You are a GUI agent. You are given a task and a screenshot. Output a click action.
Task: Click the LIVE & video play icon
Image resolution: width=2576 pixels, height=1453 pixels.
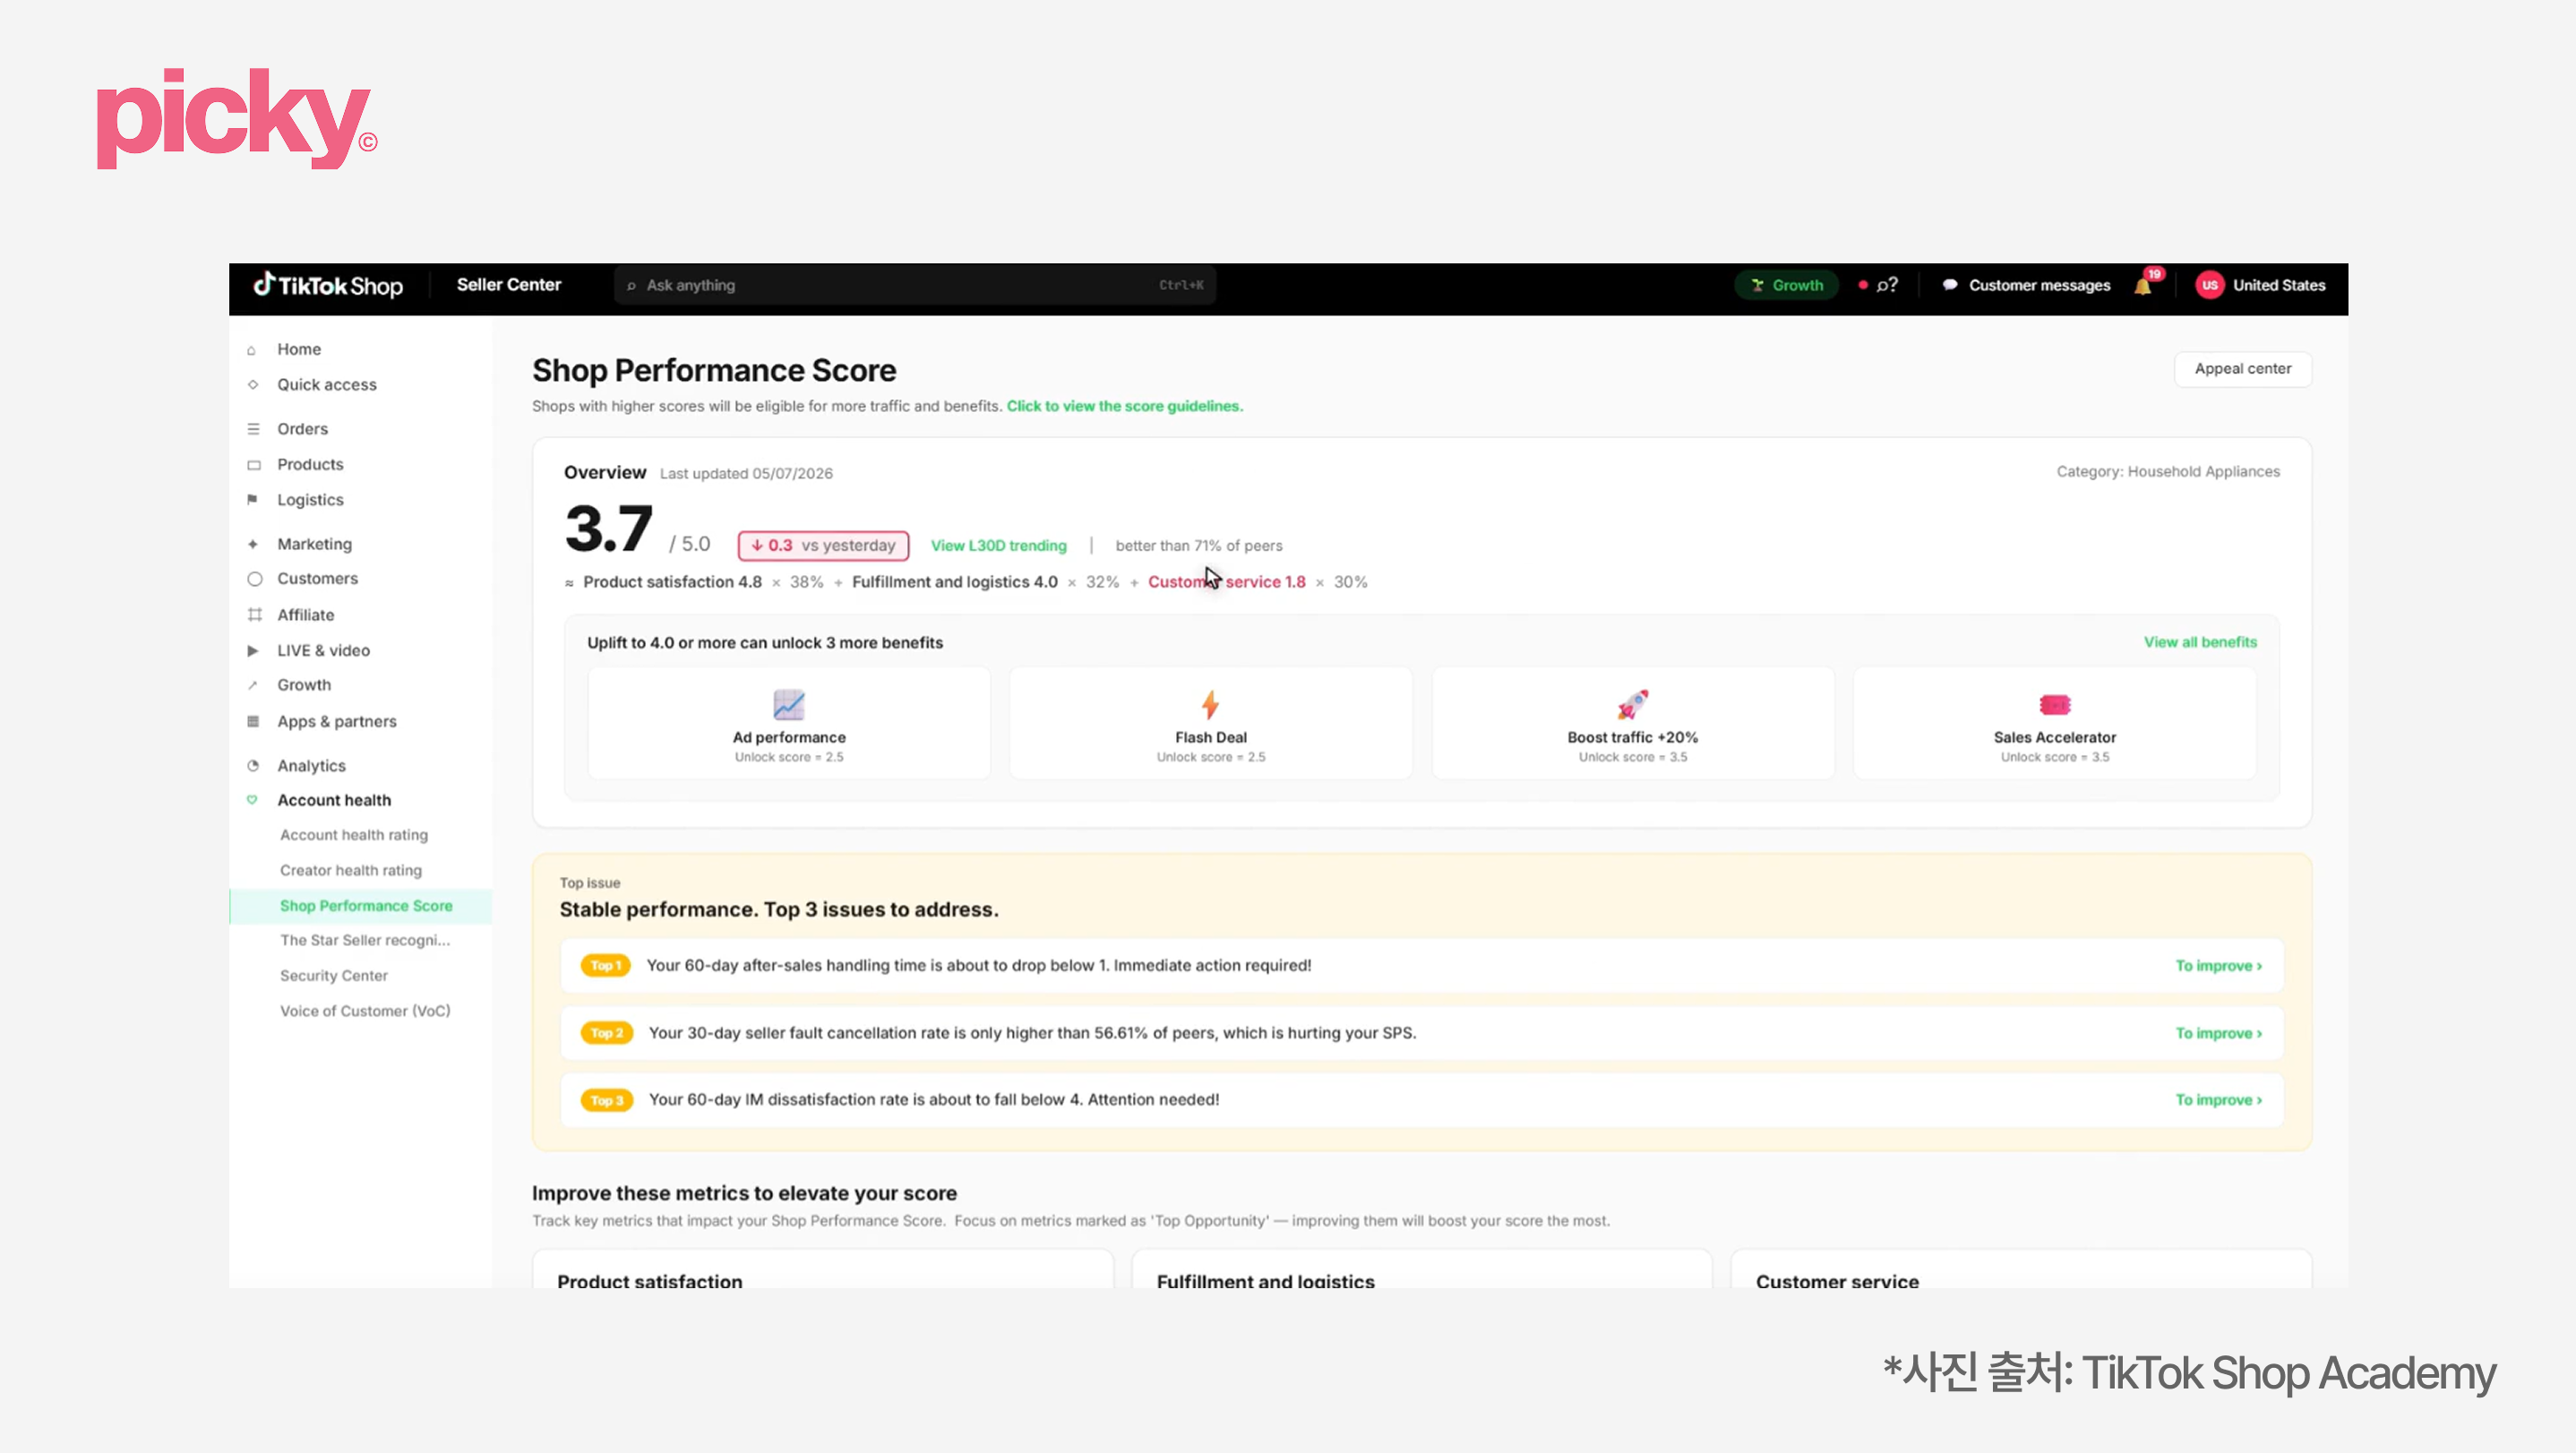[x=253, y=651]
